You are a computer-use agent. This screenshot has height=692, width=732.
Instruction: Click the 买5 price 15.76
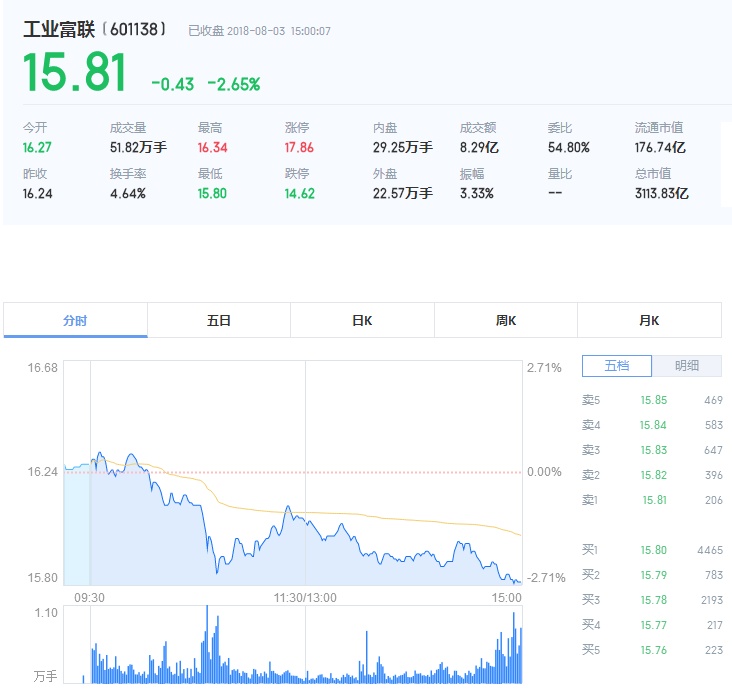coord(654,650)
